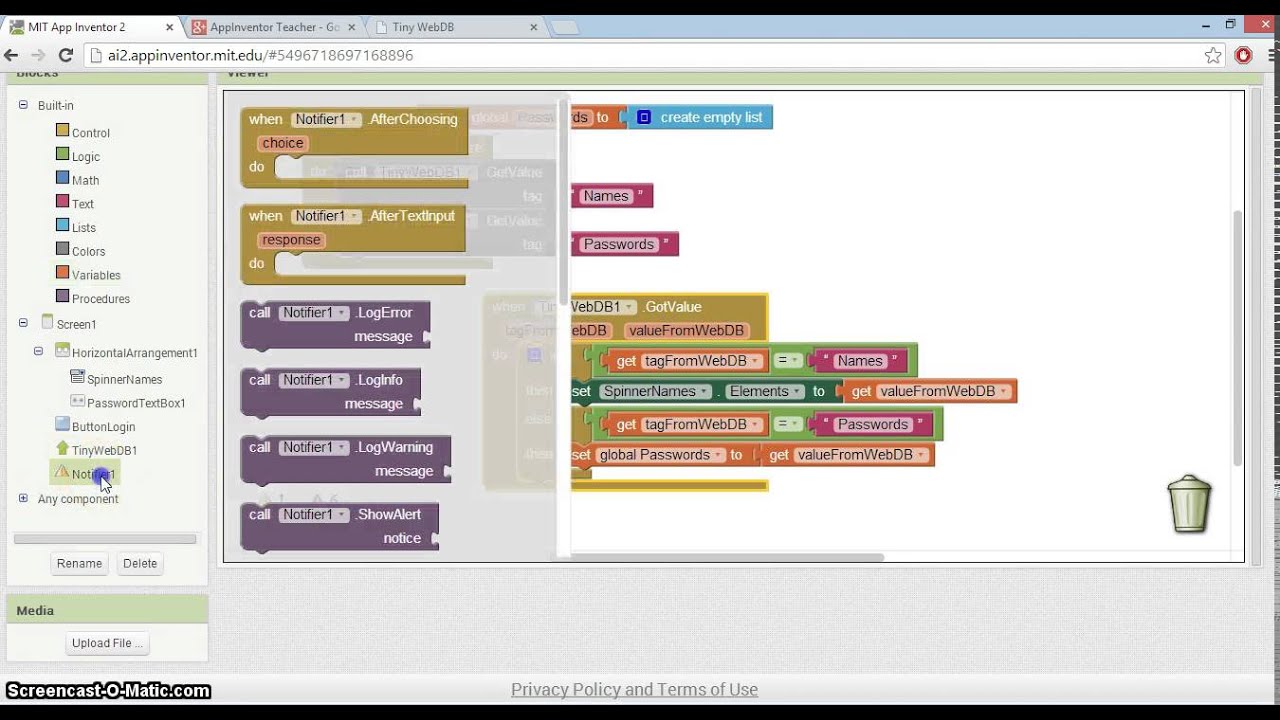The height and width of the screenshot is (720, 1280).
Task: Click the browser back arrow
Action: pyautogui.click(x=13, y=55)
